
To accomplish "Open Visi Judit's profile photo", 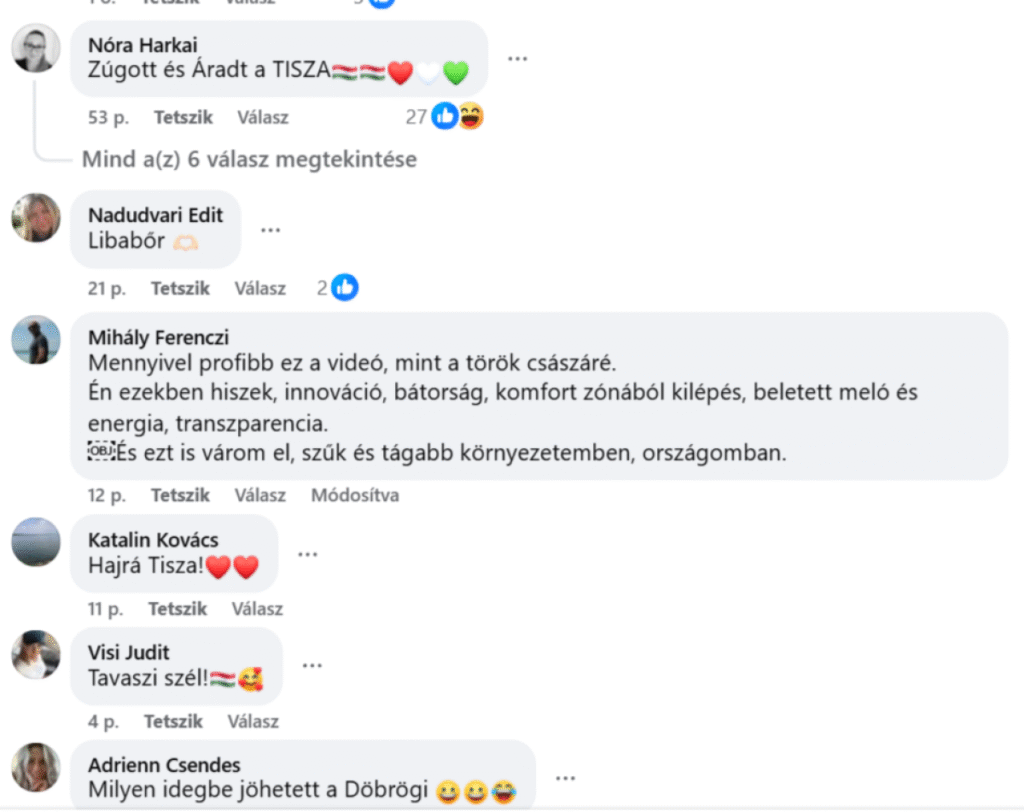I will (36, 655).
